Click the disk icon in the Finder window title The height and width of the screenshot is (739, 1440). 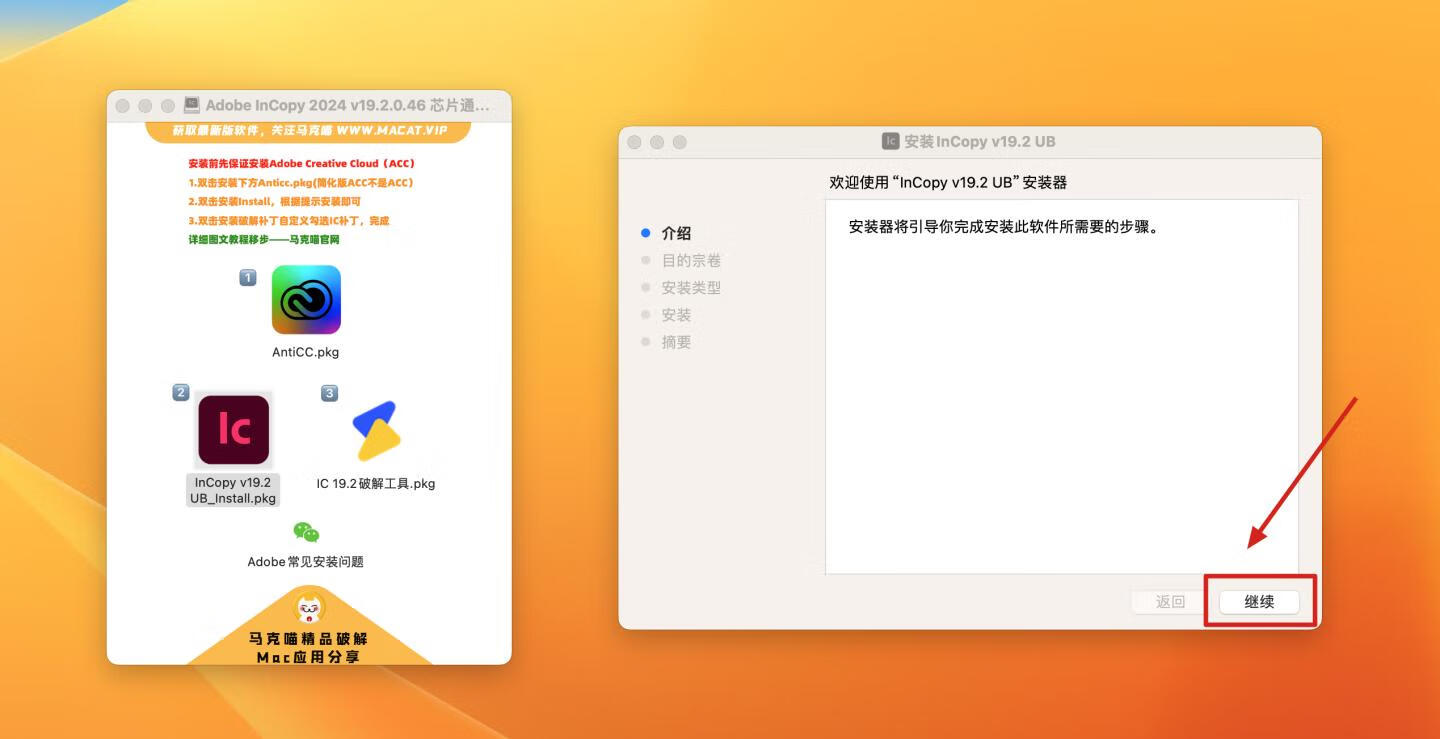[192, 105]
